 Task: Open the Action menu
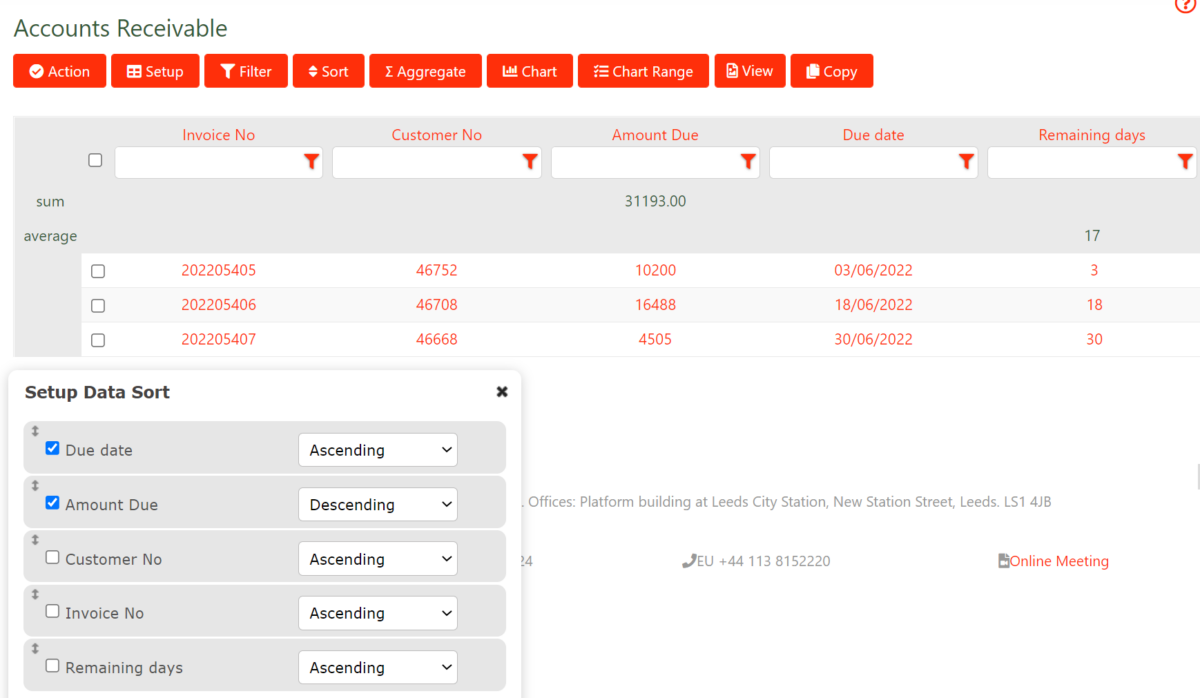[59, 70]
